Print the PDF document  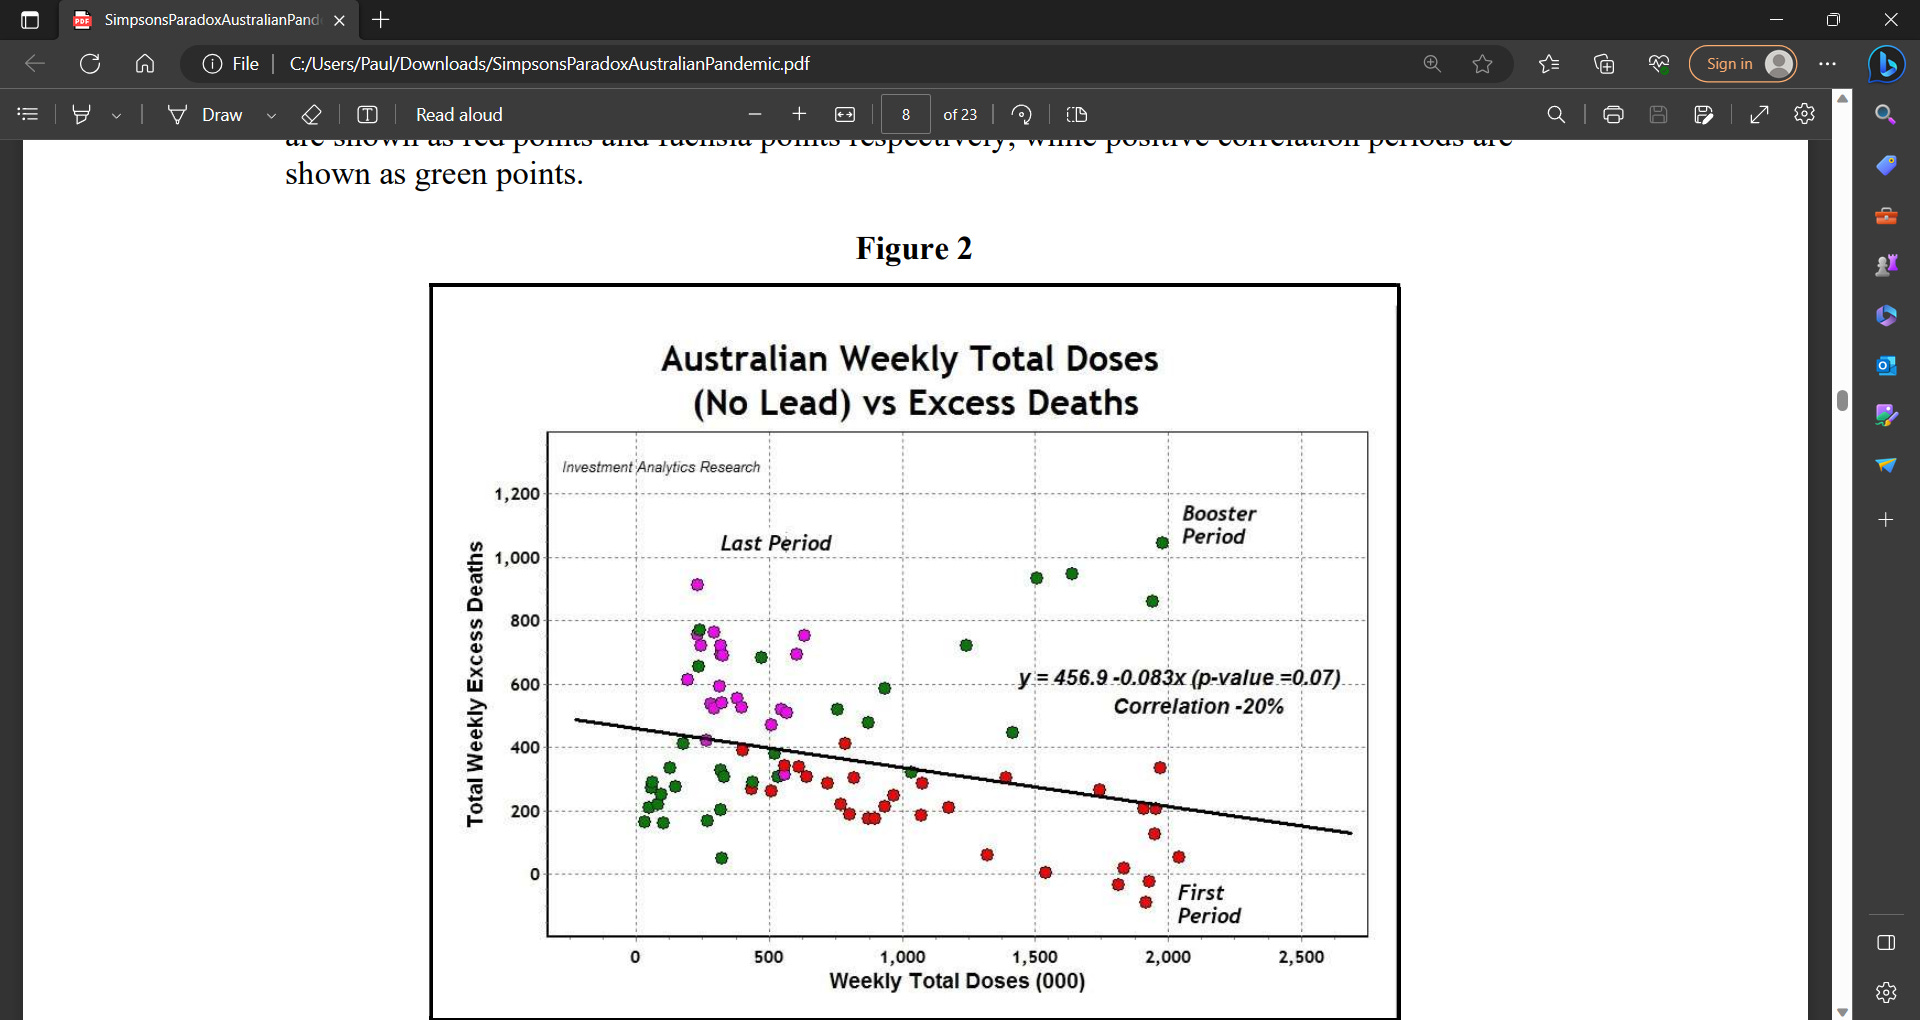(1613, 114)
